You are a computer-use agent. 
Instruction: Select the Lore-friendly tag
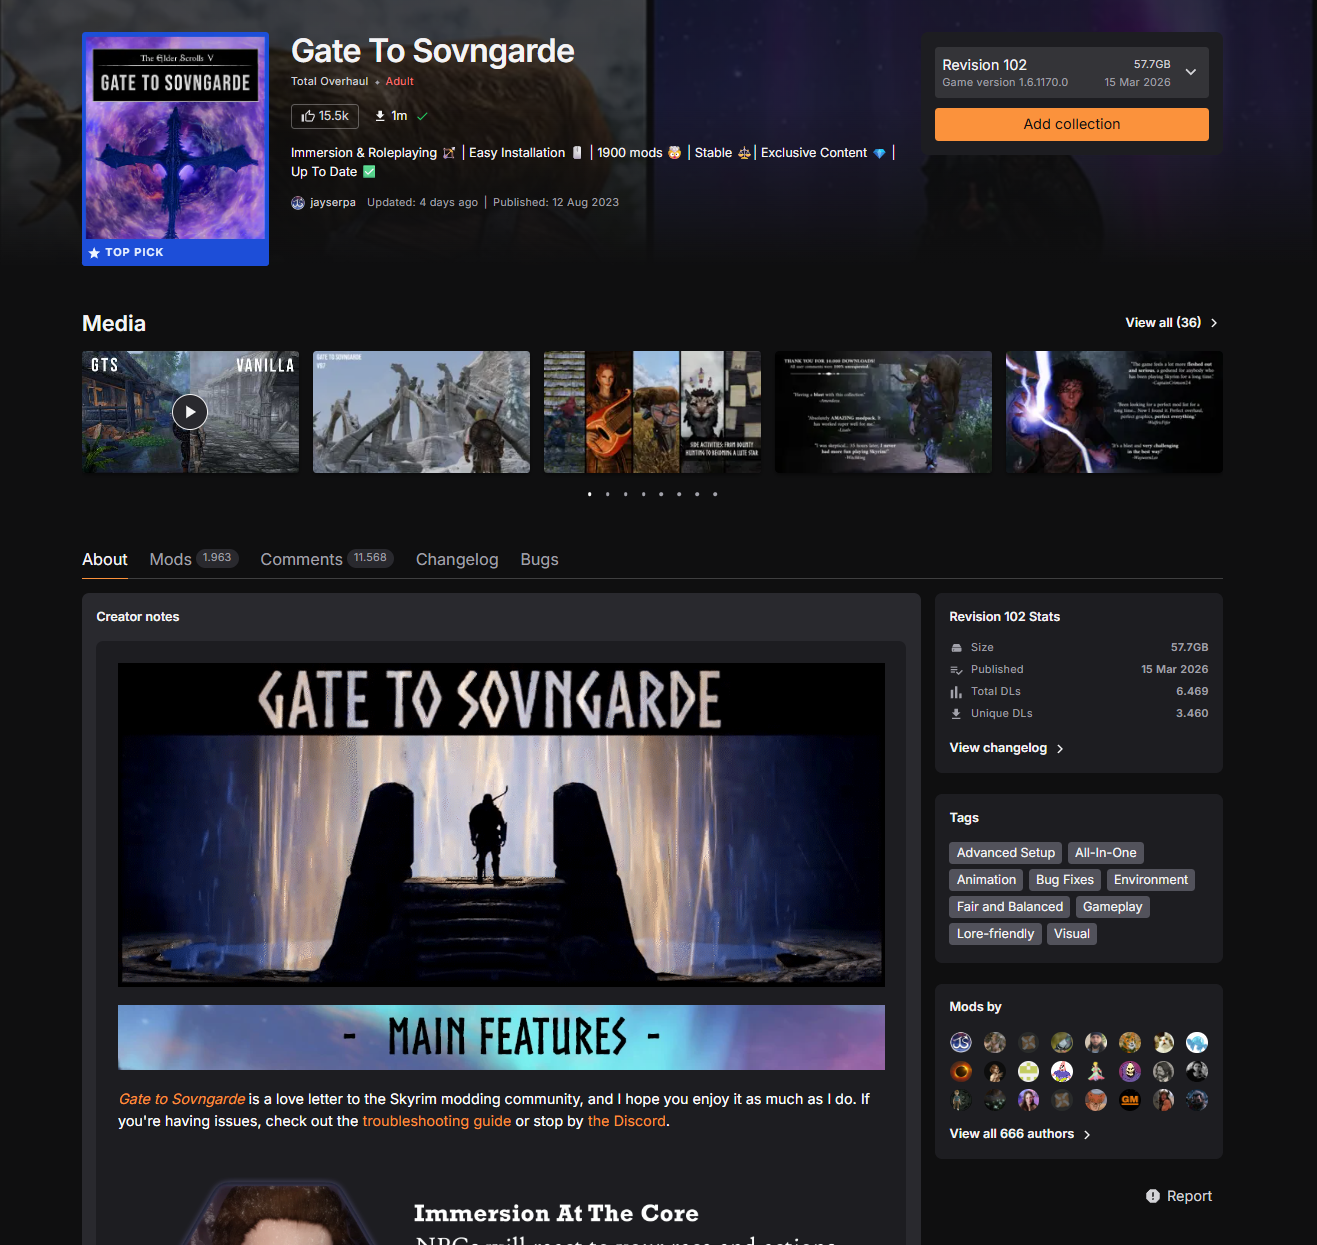(996, 934)
